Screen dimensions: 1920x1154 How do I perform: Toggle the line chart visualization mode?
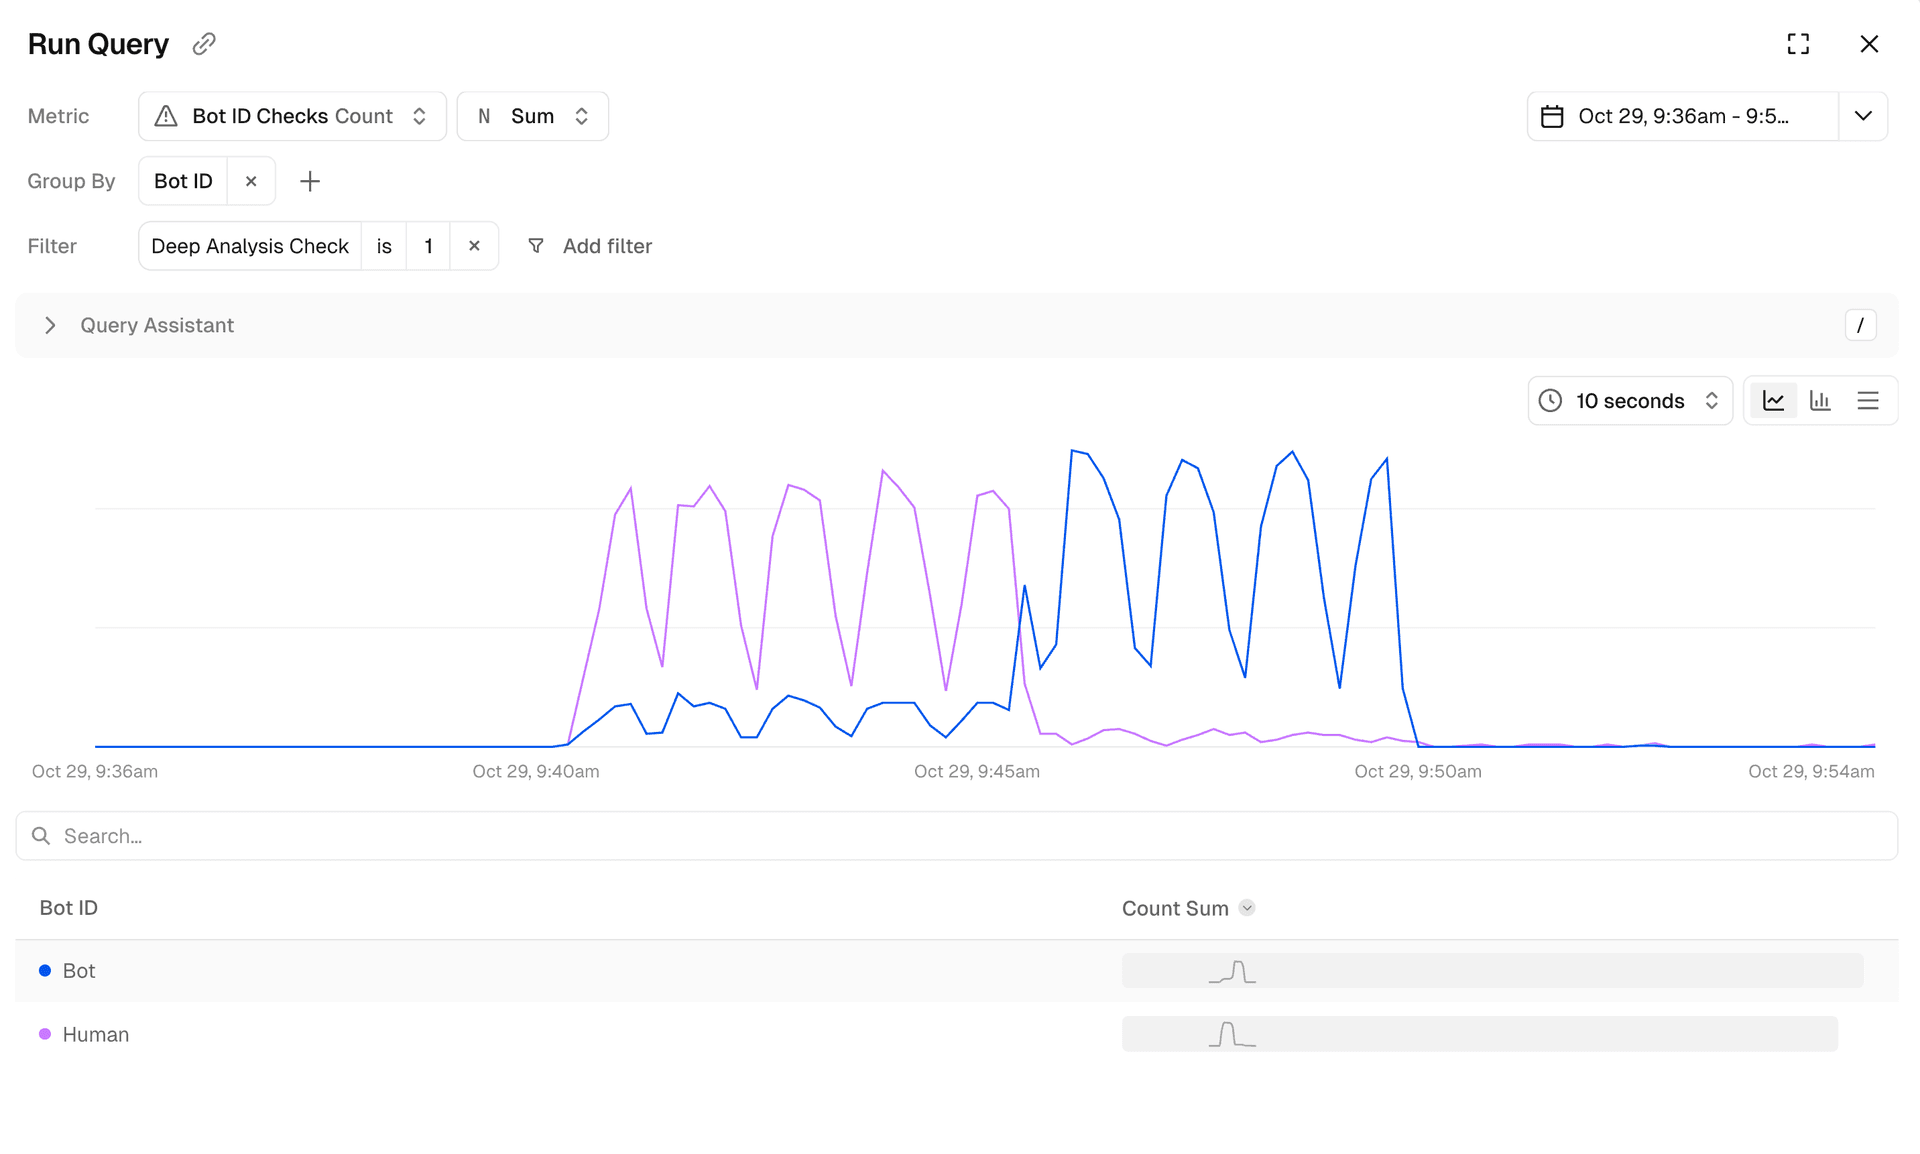point(1773,400)
